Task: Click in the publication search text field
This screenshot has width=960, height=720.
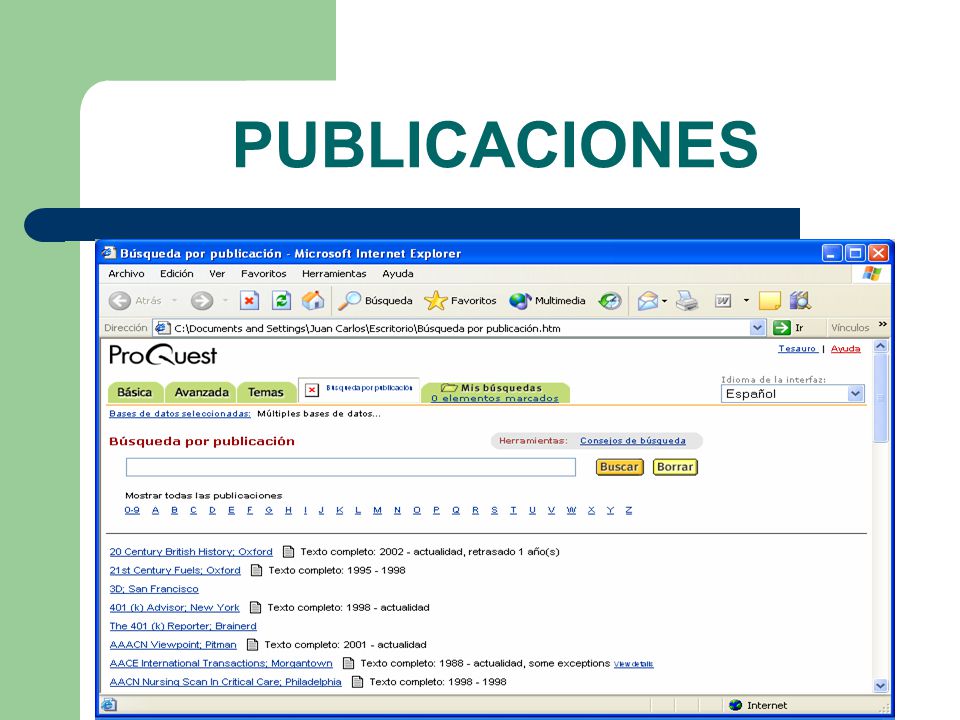Action: (350, 467)
